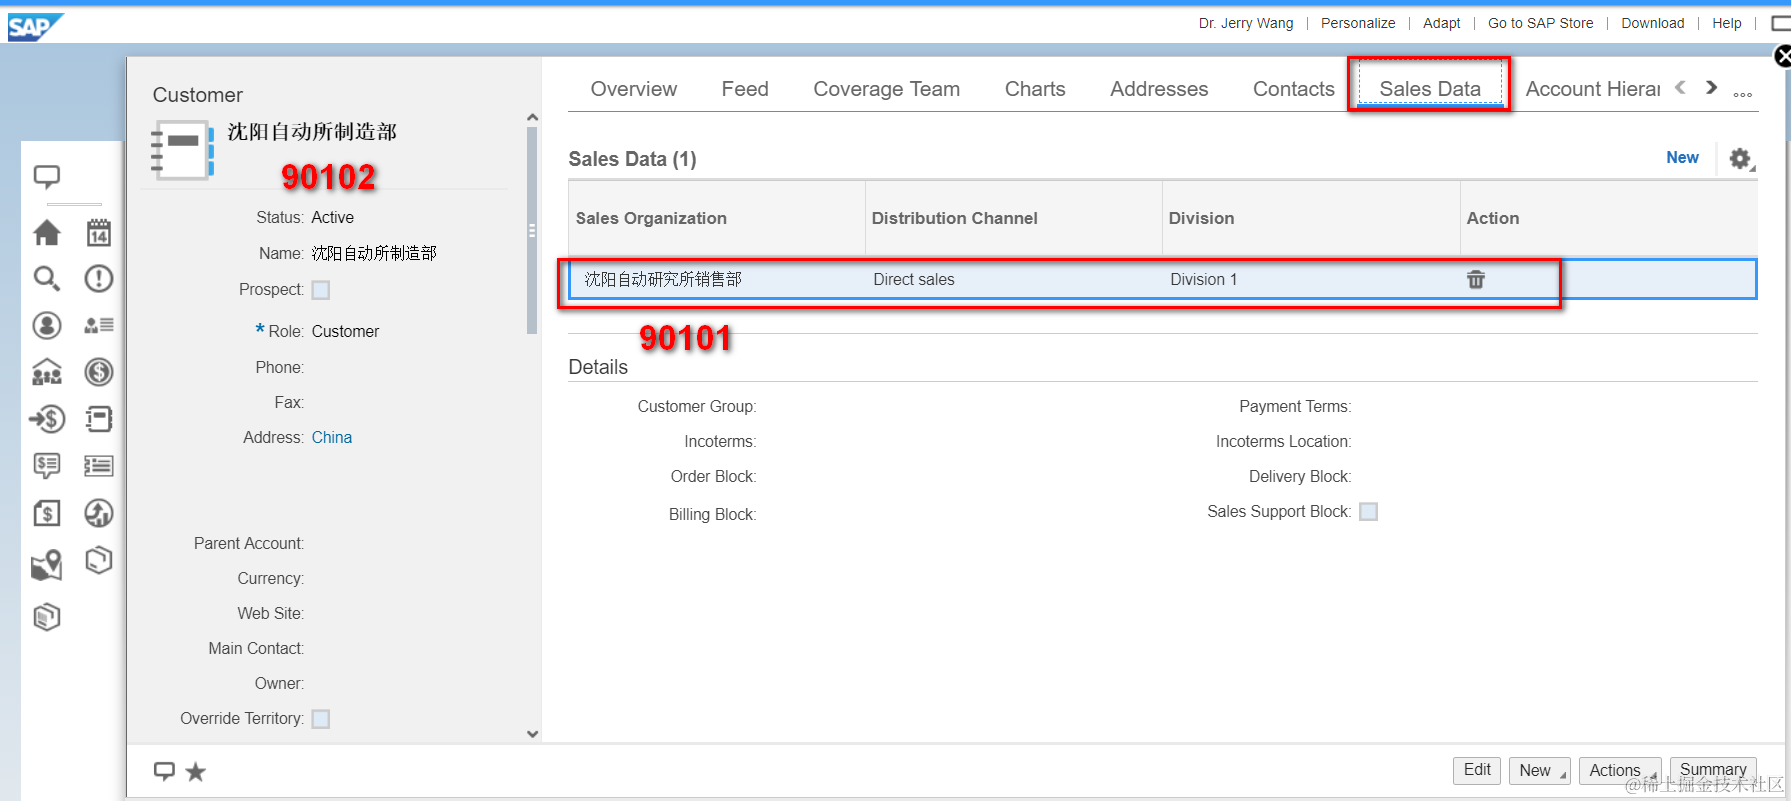
Task: Open the Actions dropdown button
Action: tap(1620, 770)
